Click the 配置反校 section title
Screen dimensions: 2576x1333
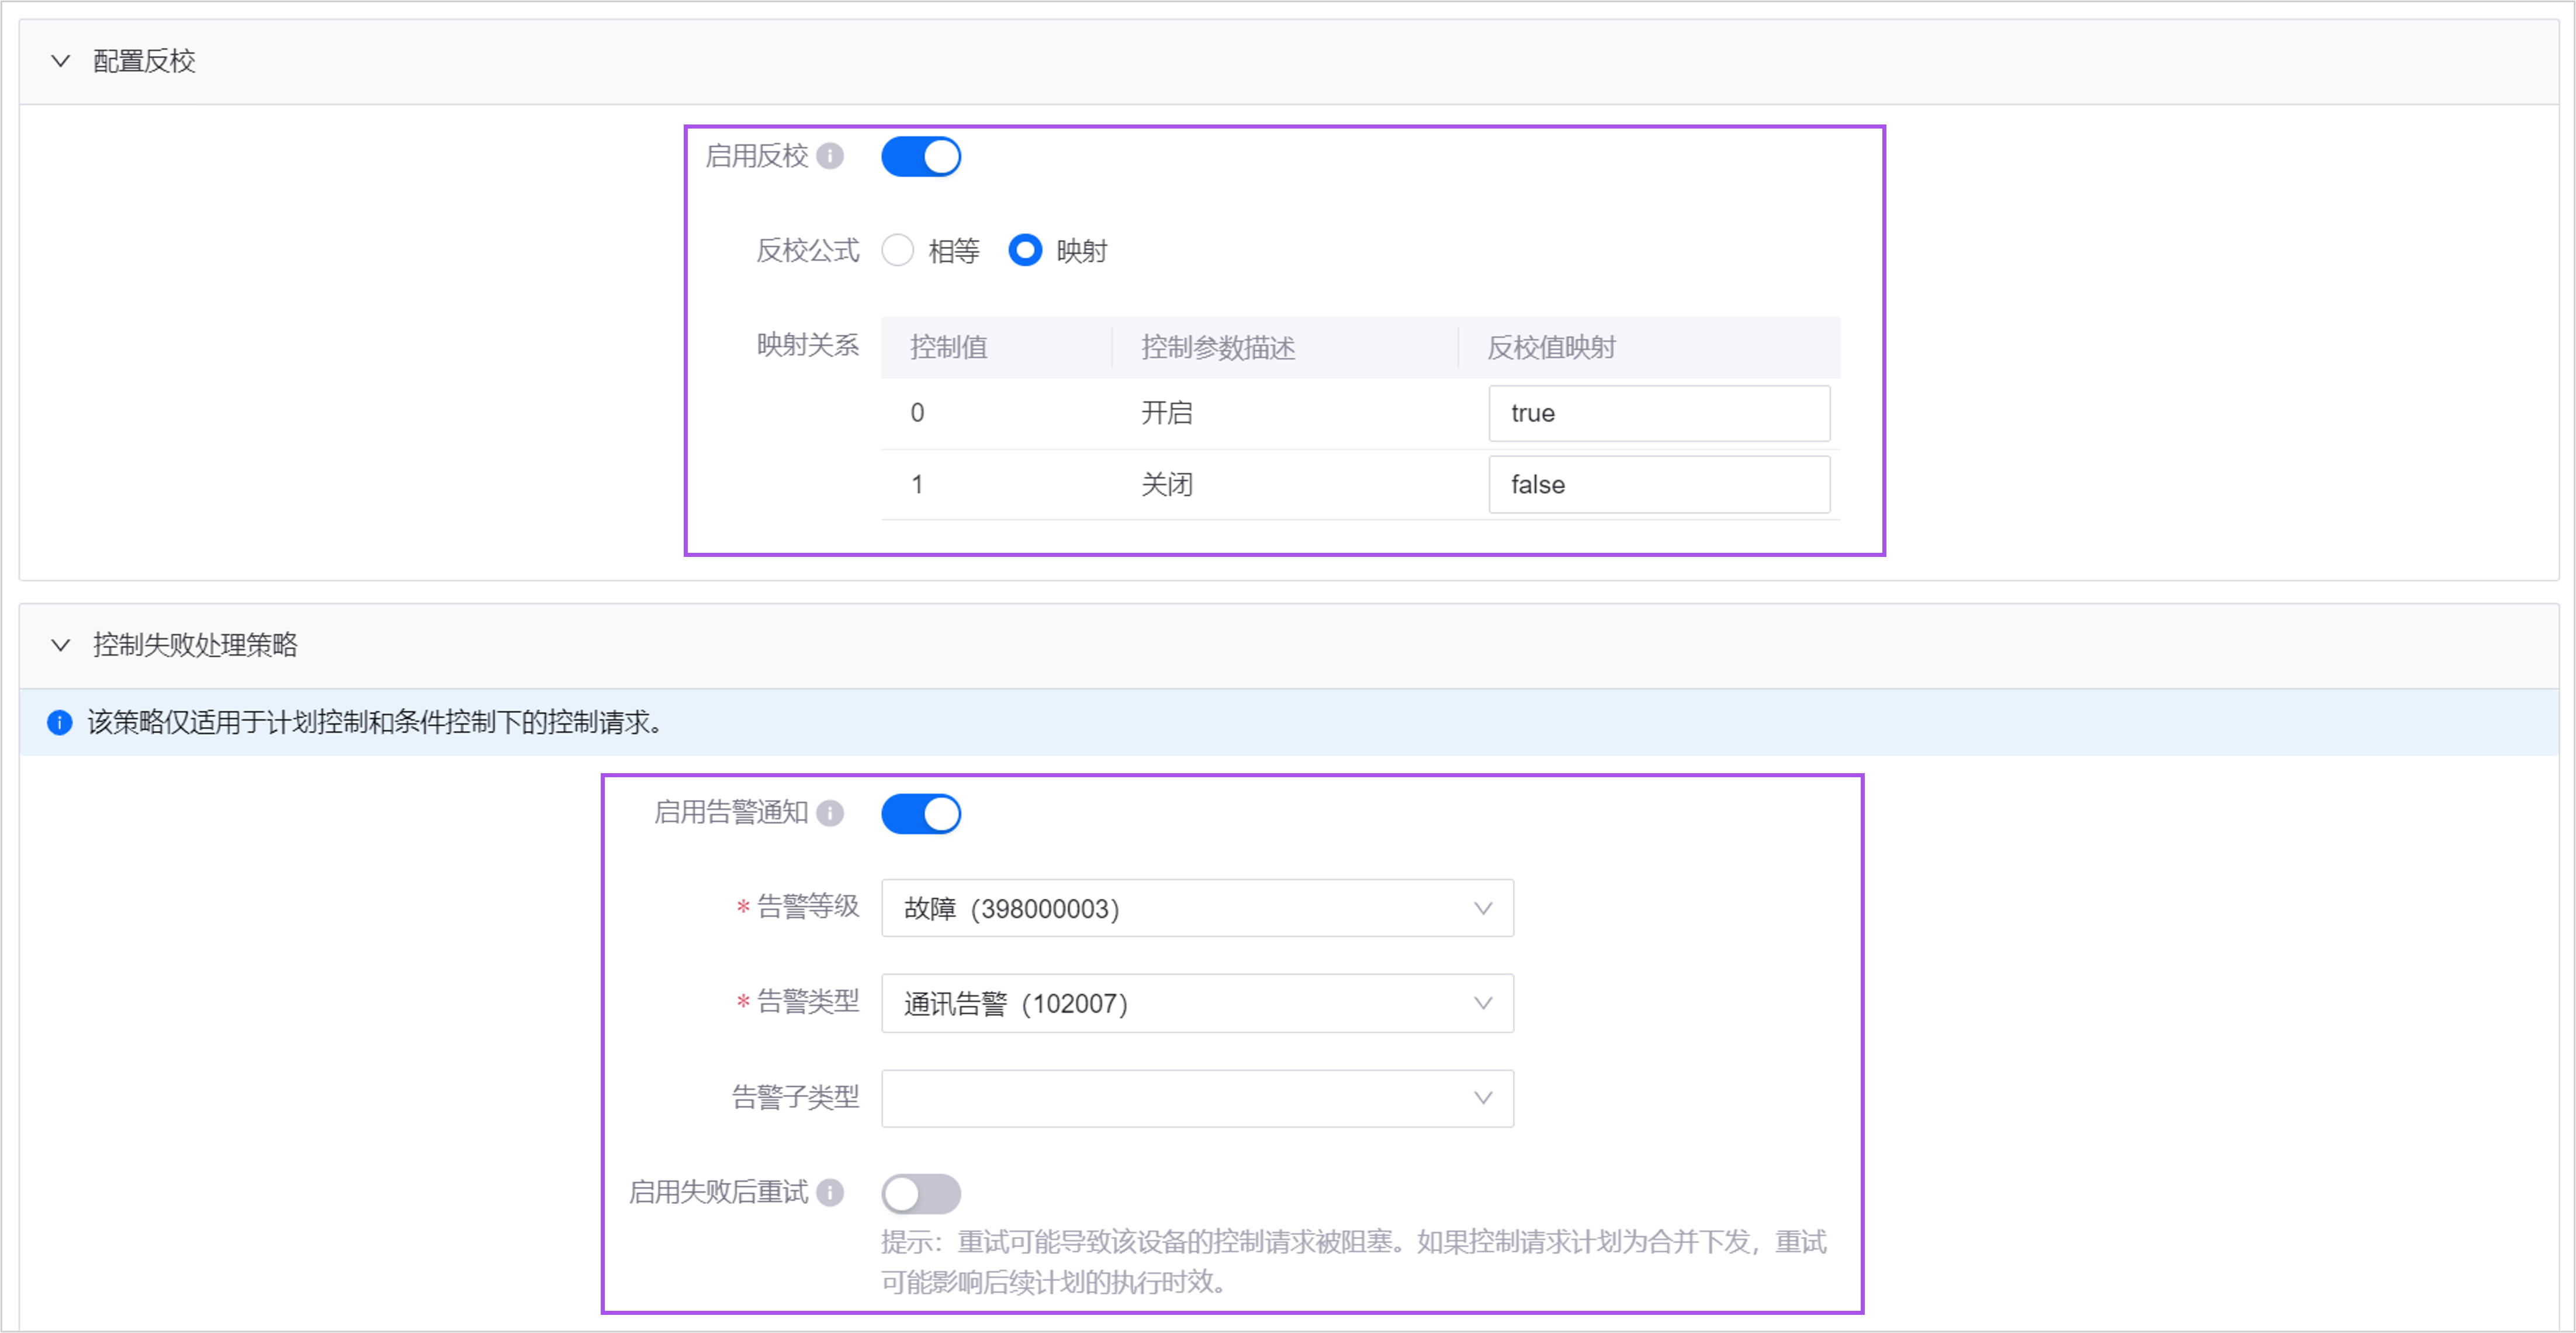[144, 61]
